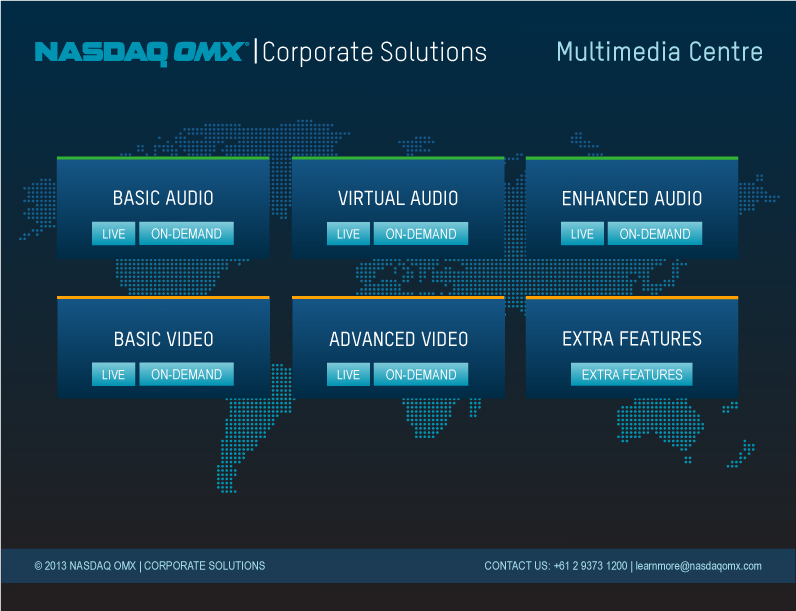Image resolution: width=796 pixels, height=611 pixels.
Task: Click the VIRTUAL AUDIO panel title
Action: pos(398,198)
